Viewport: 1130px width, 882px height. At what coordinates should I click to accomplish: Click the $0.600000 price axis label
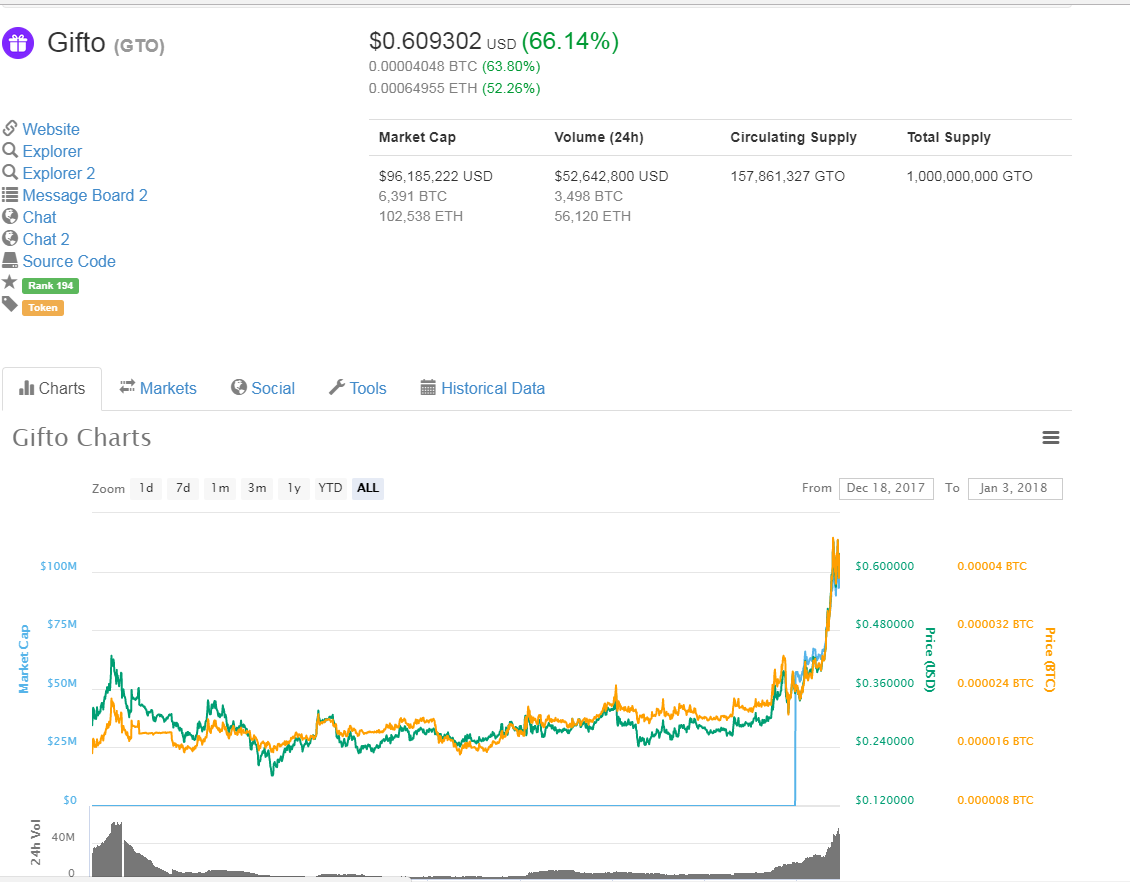click(884, 566)
